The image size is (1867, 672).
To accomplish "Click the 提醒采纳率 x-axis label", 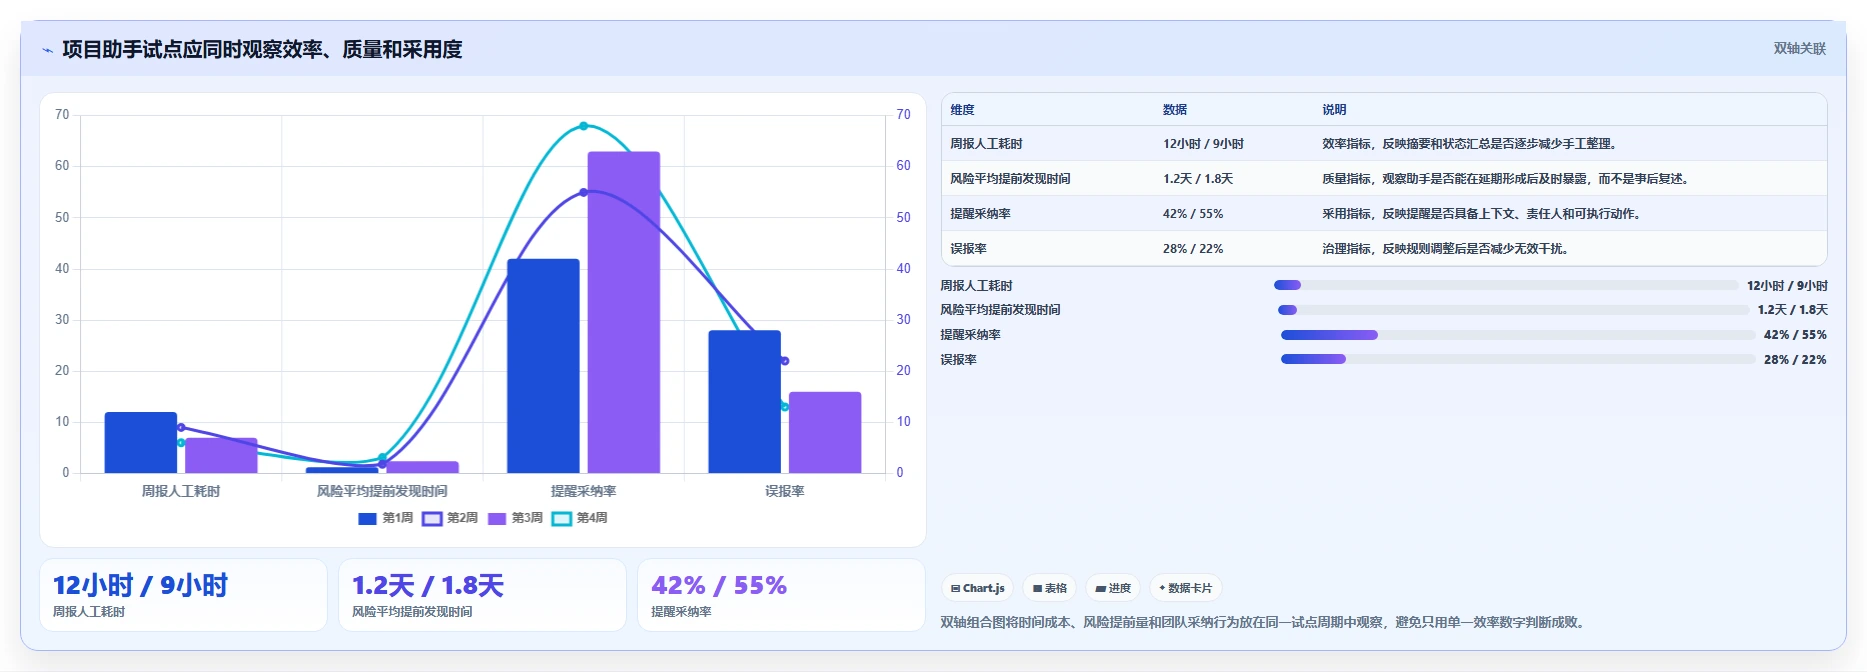I will click(584, 491).
